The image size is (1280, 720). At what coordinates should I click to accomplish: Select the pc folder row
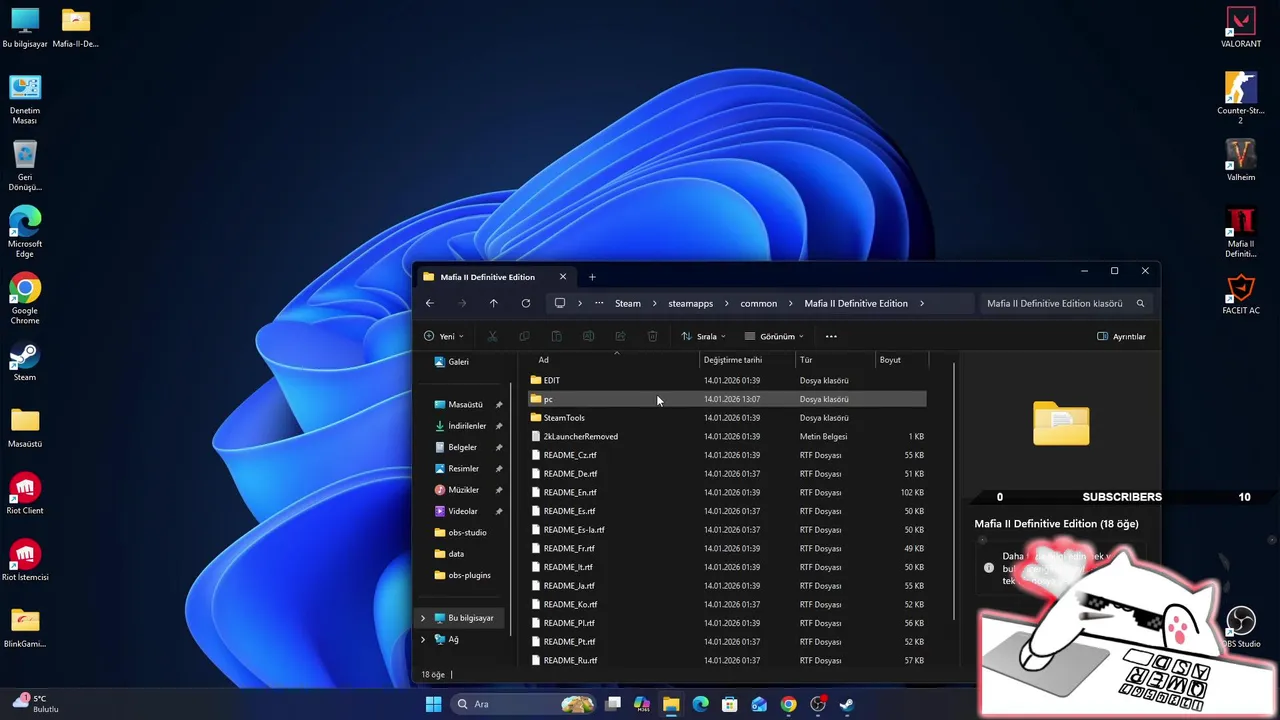click(x=728, y=399)
